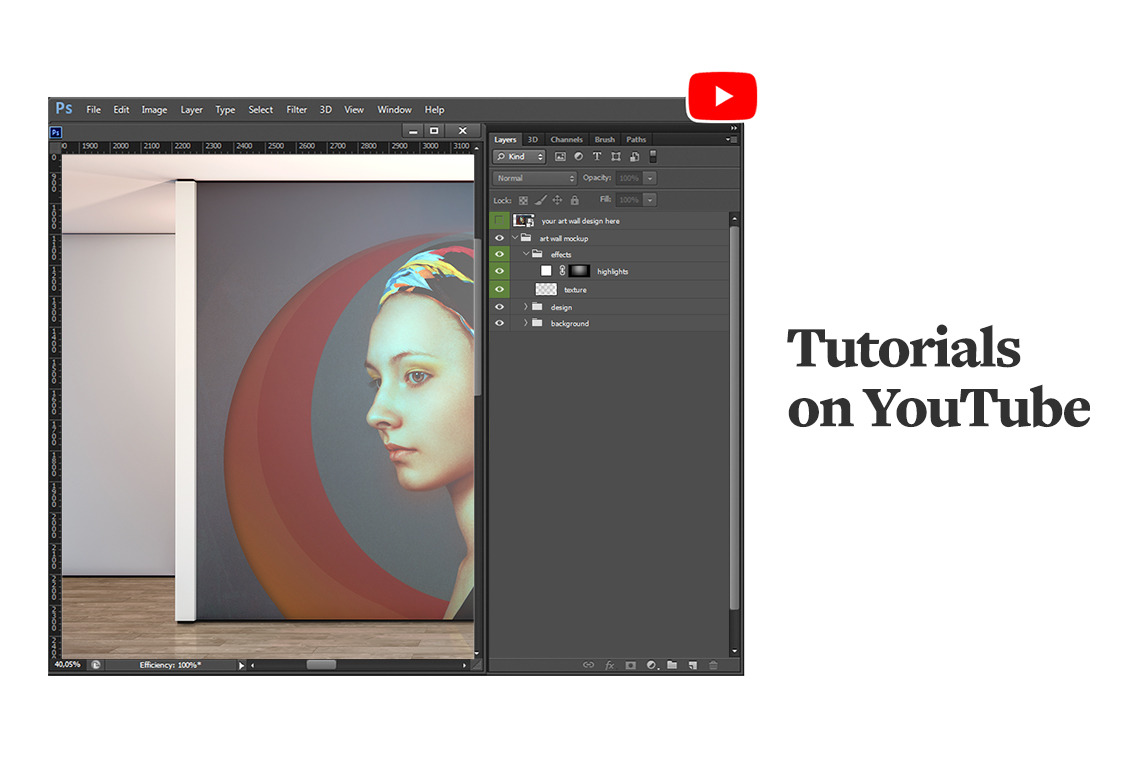Hide the highlights layer

[x=499, y=271]
